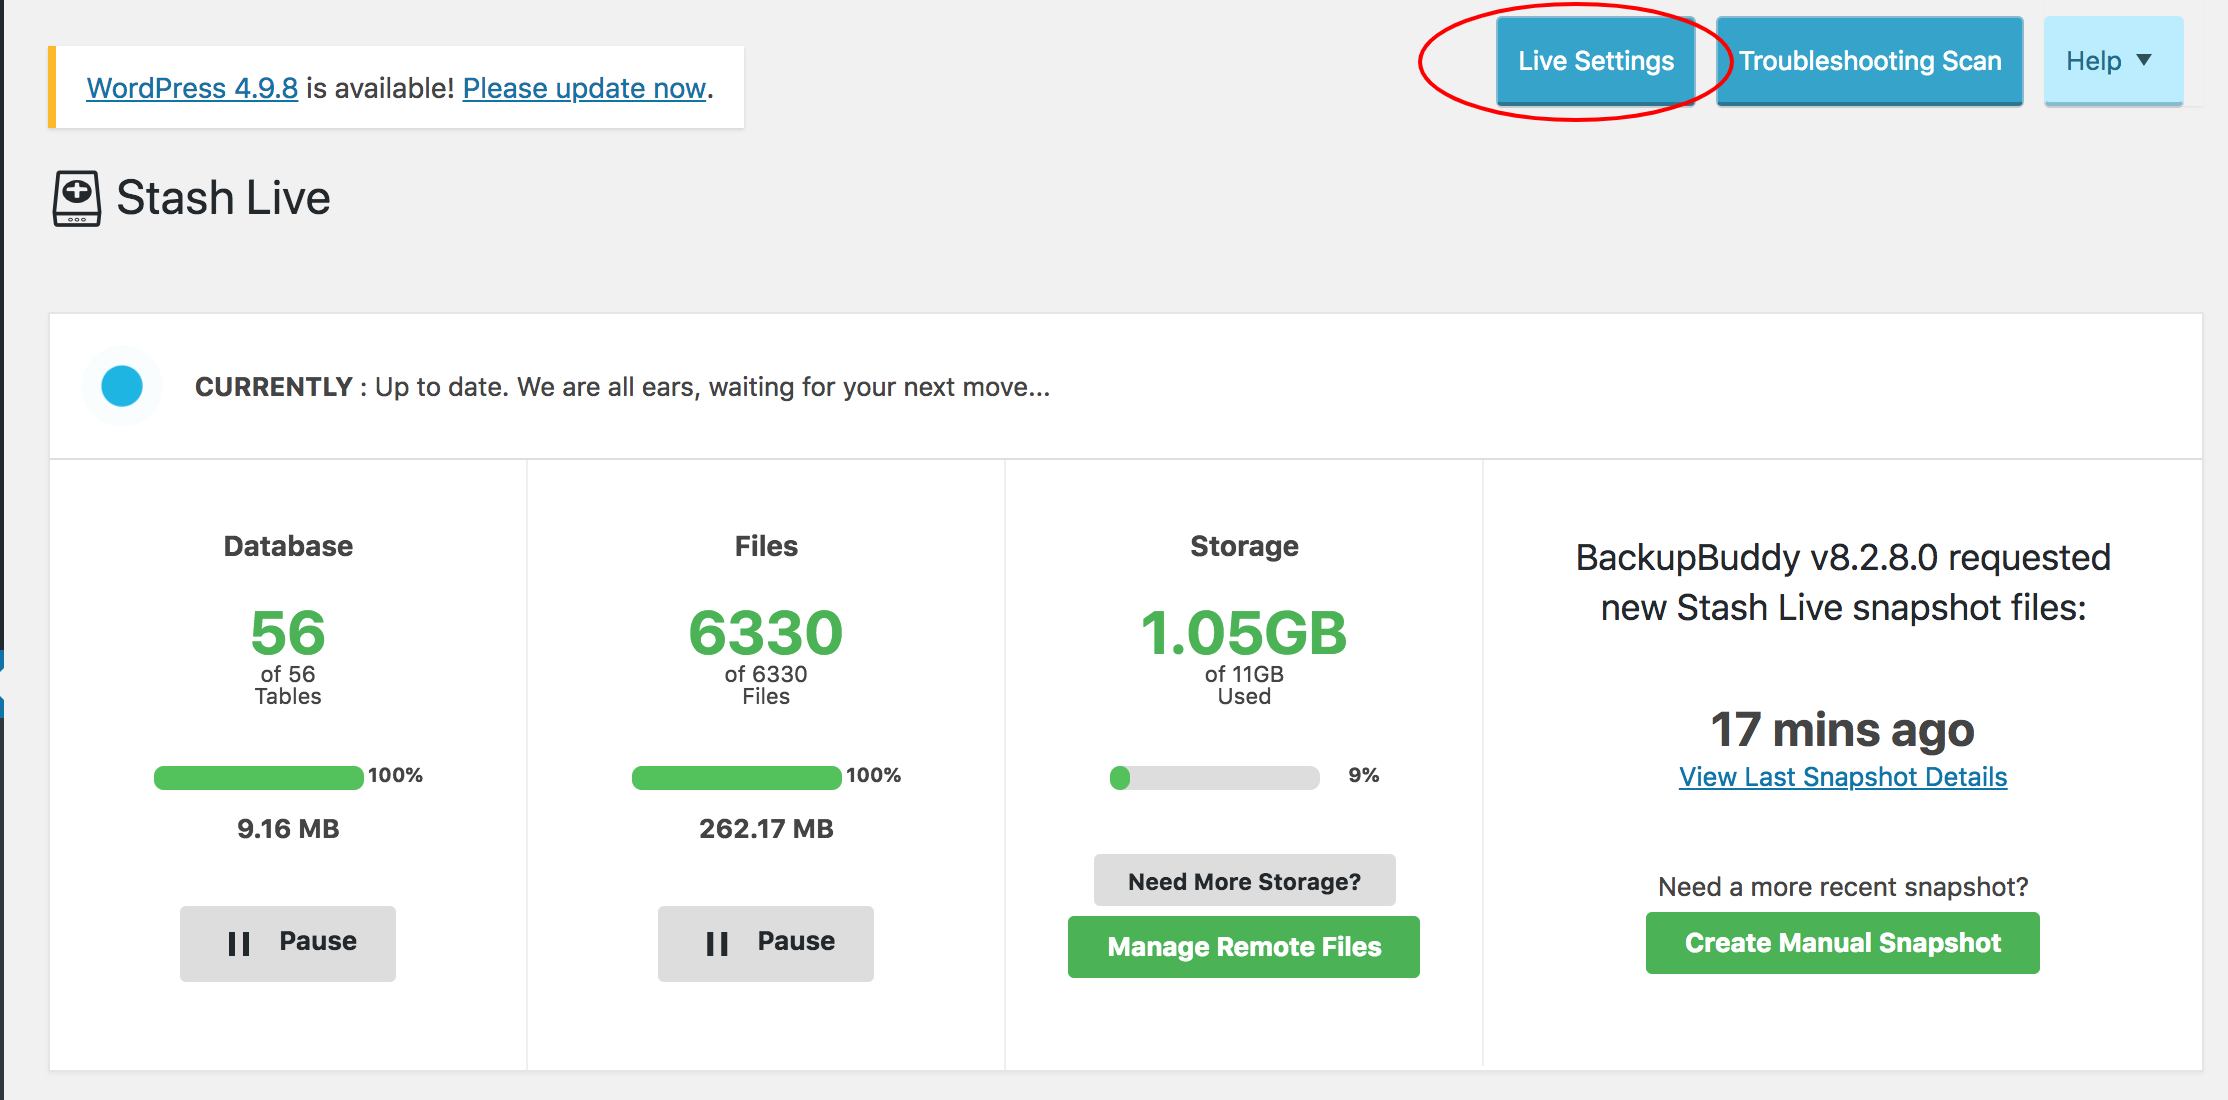Image resolution: width=2228 pixels, height=1100 pixels.
Task: Click the 9% storage percentage
Action: 1364,775
